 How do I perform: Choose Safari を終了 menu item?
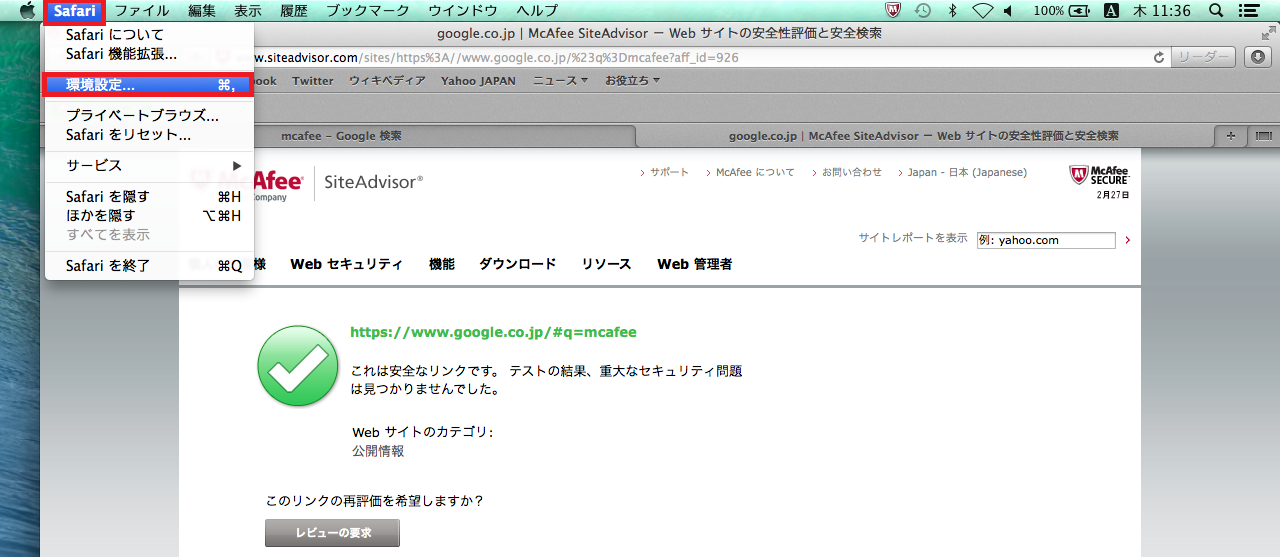tap(148, 266)
